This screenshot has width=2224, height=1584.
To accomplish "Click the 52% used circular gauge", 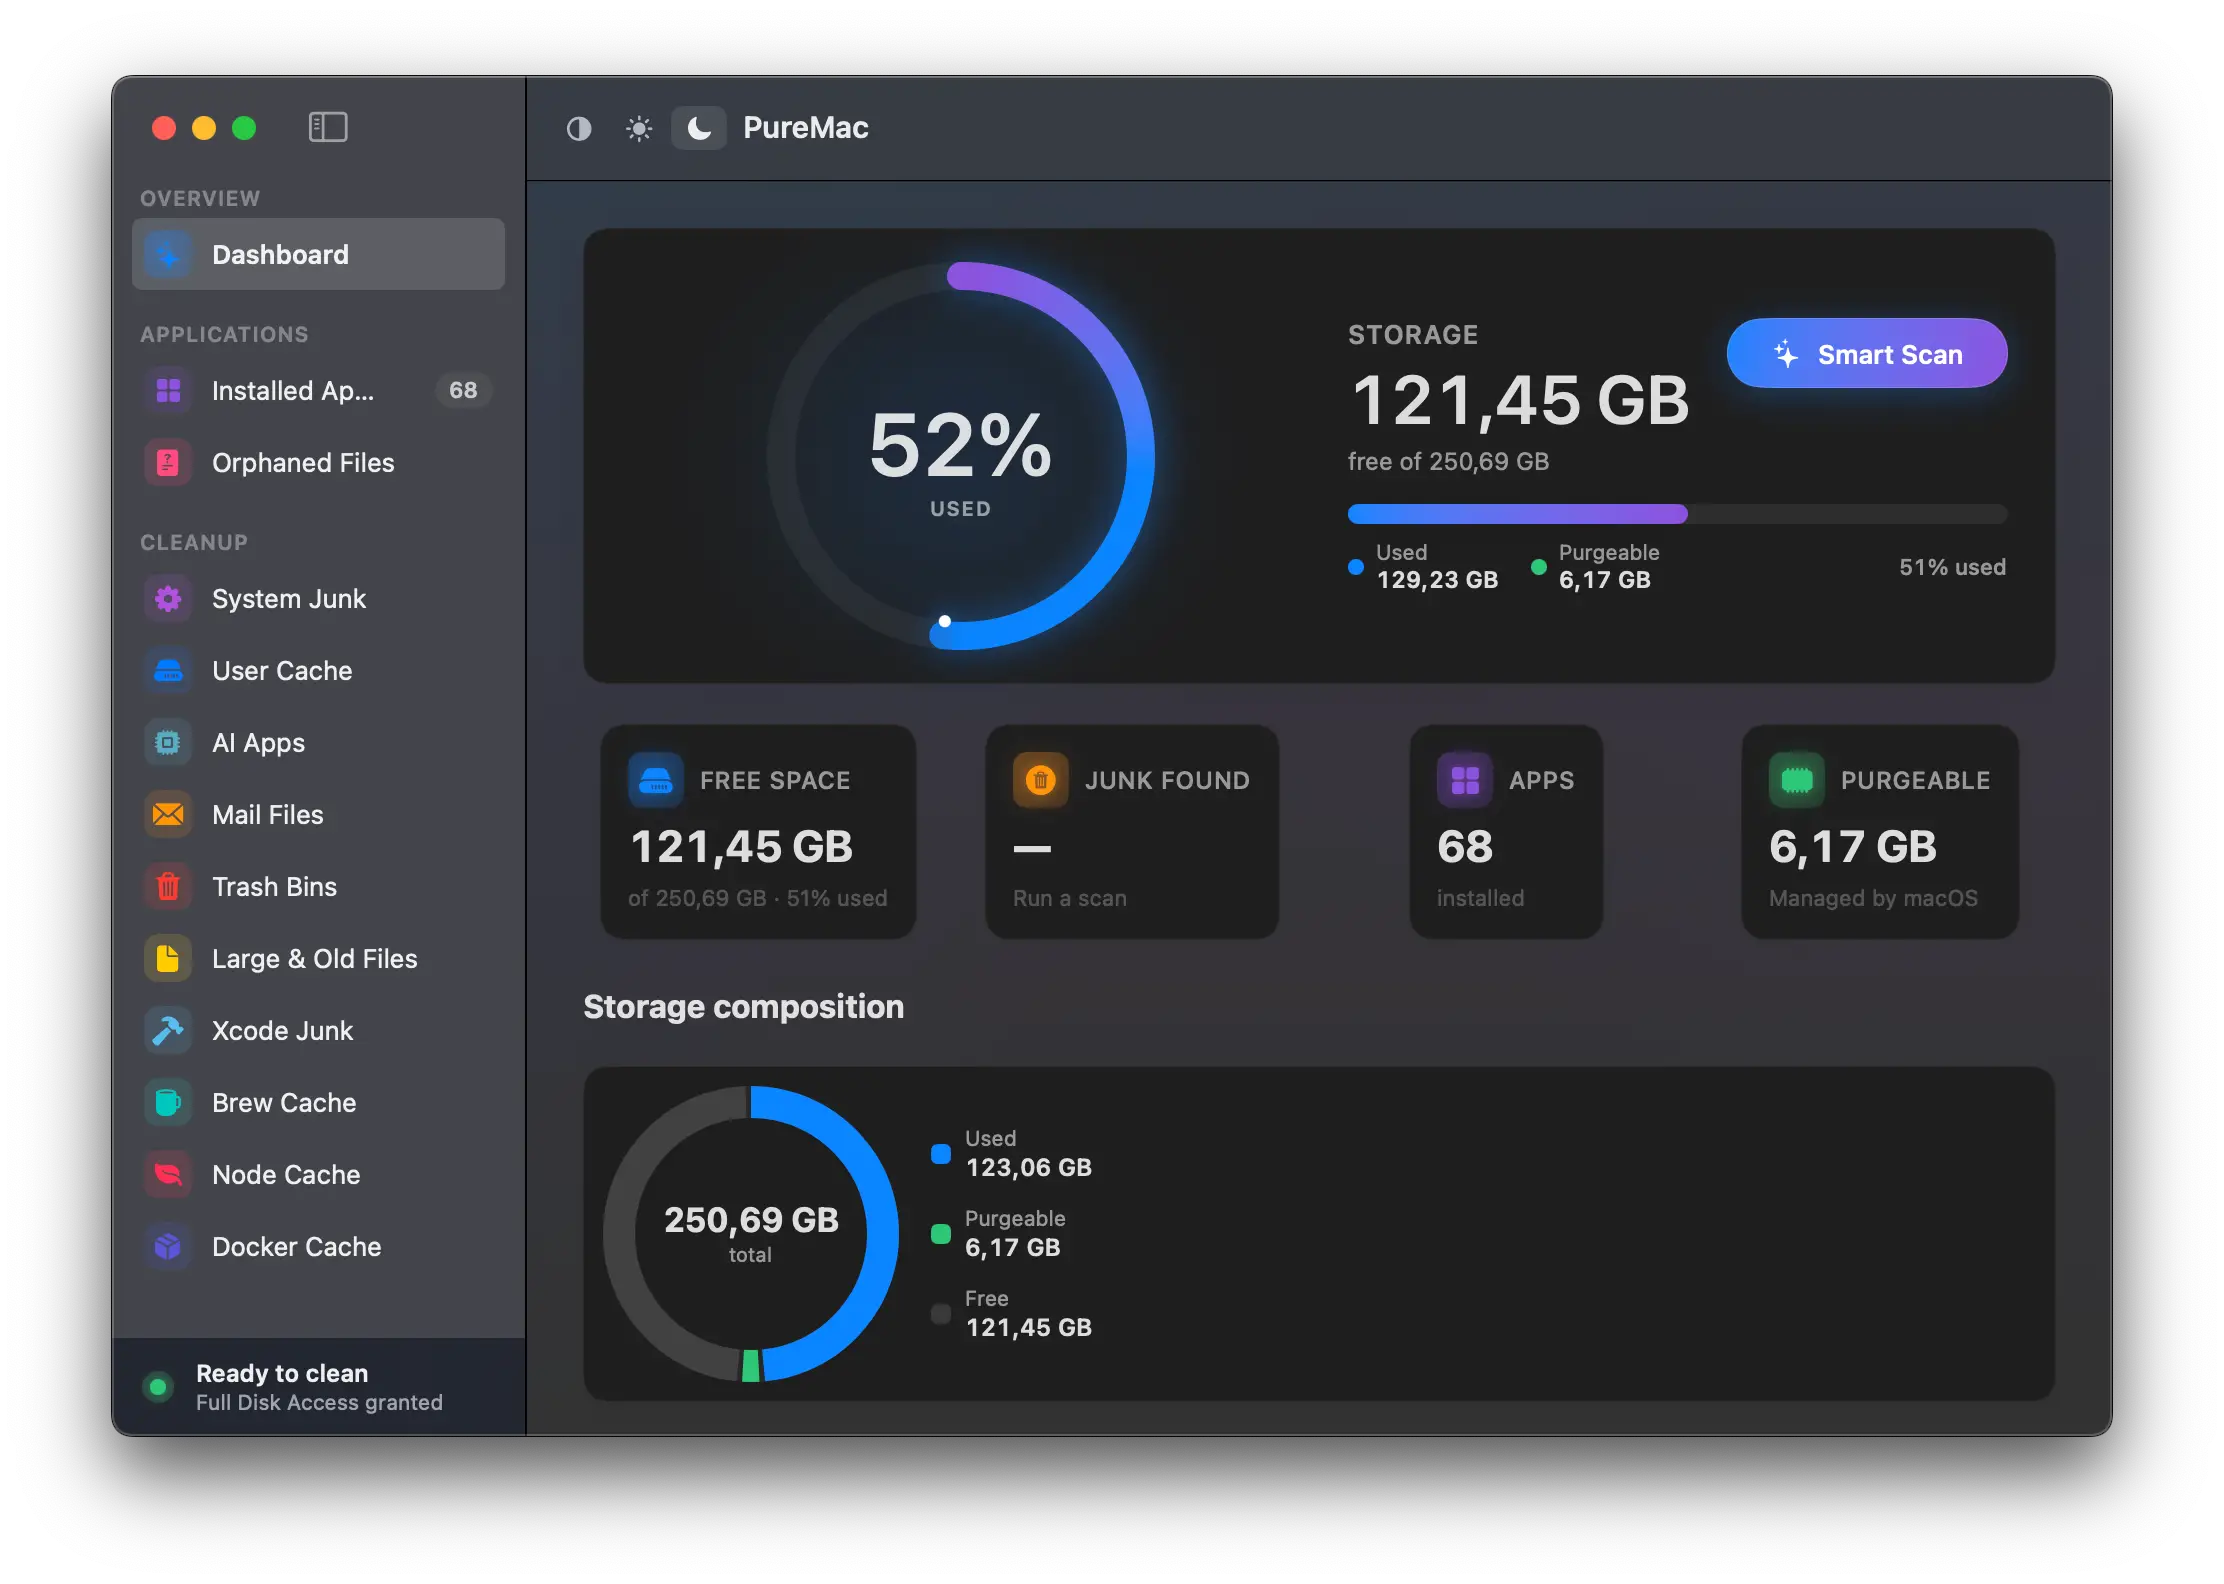I will [960, 456].
